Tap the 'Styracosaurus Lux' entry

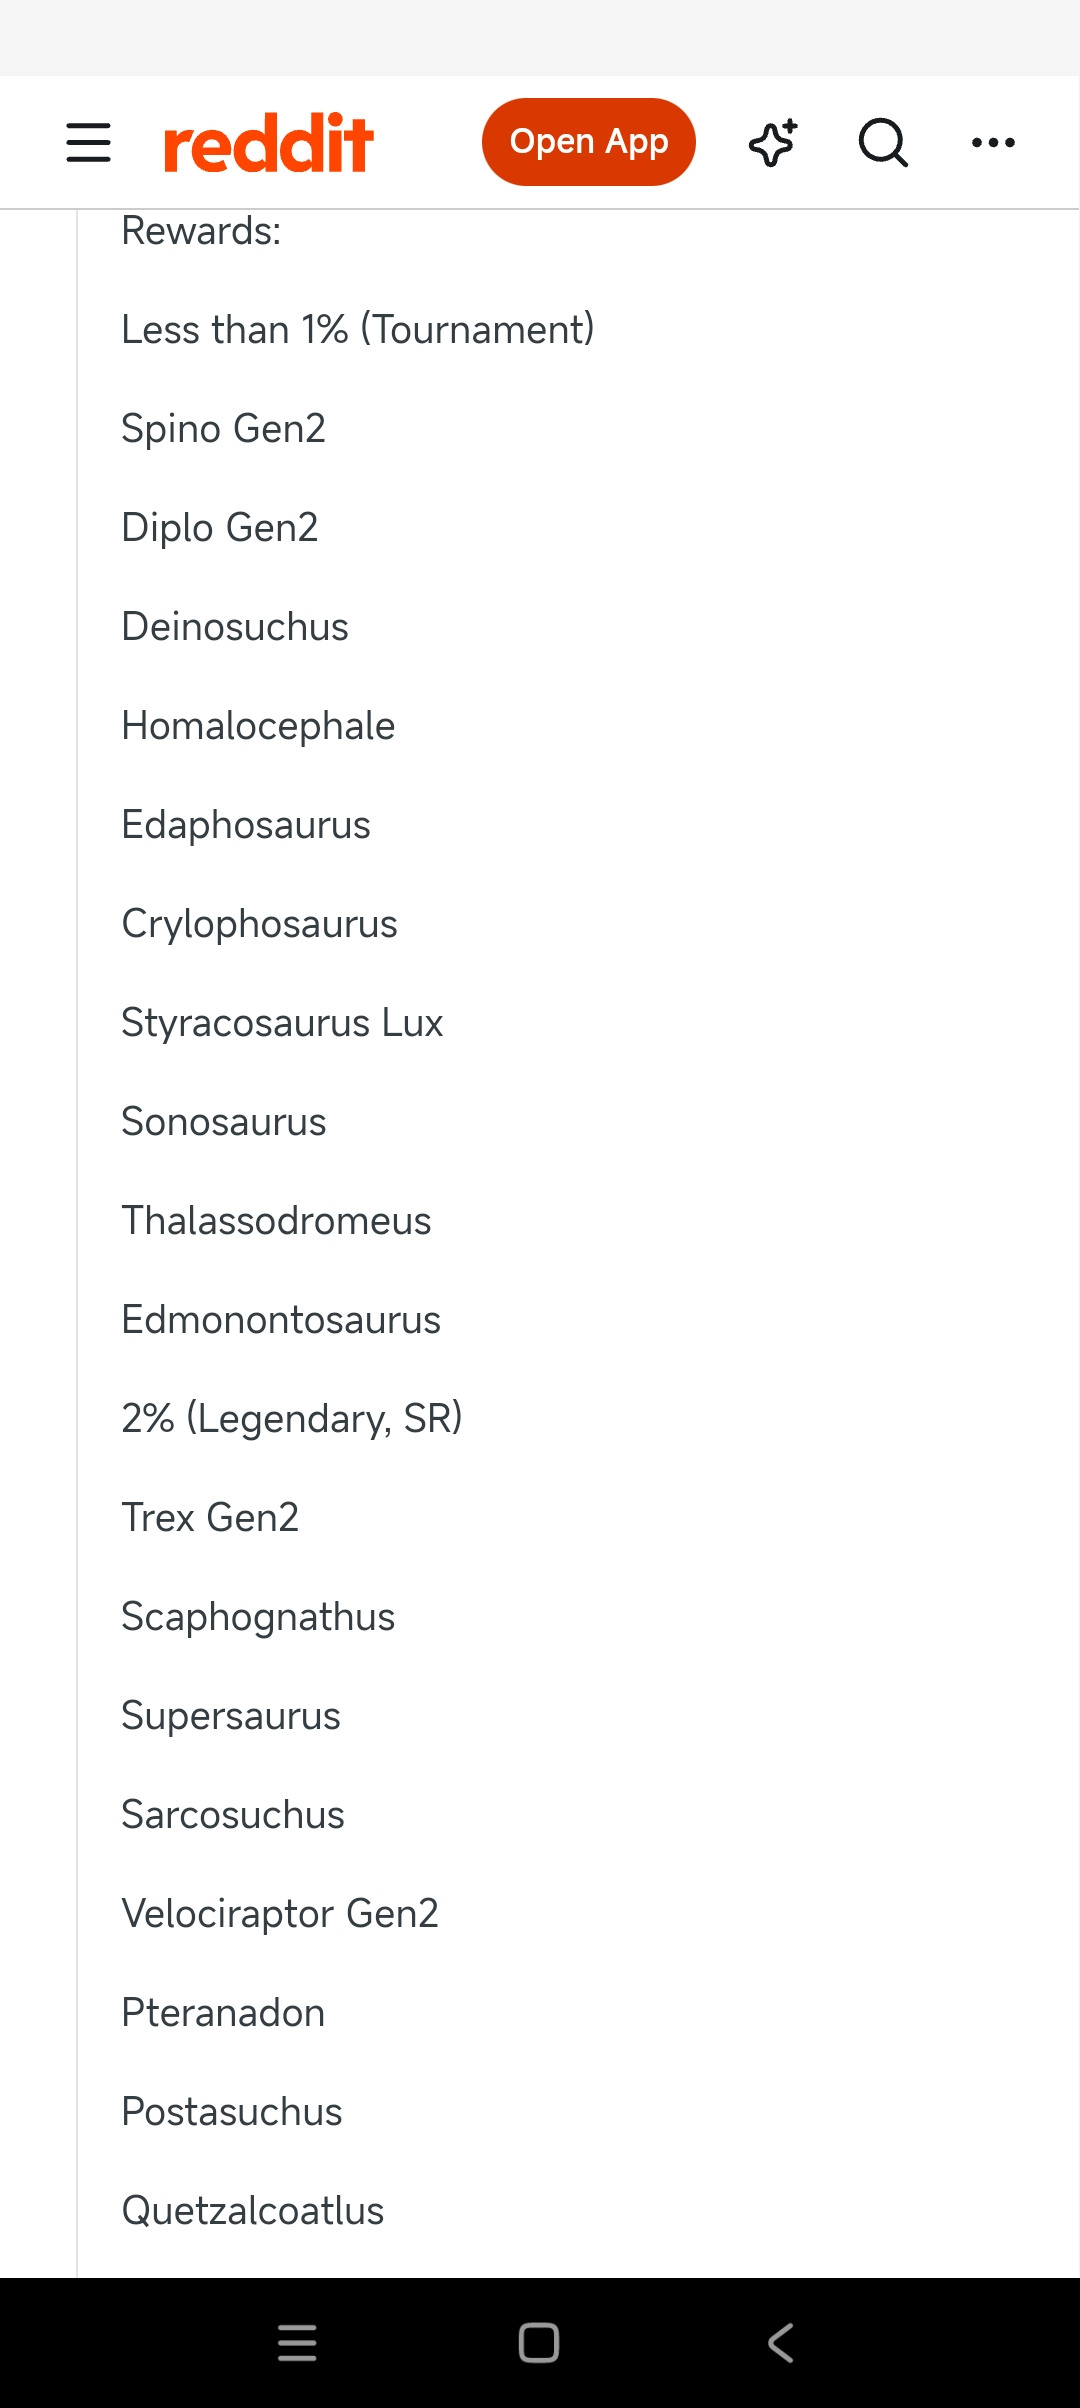coord(282,1023)
